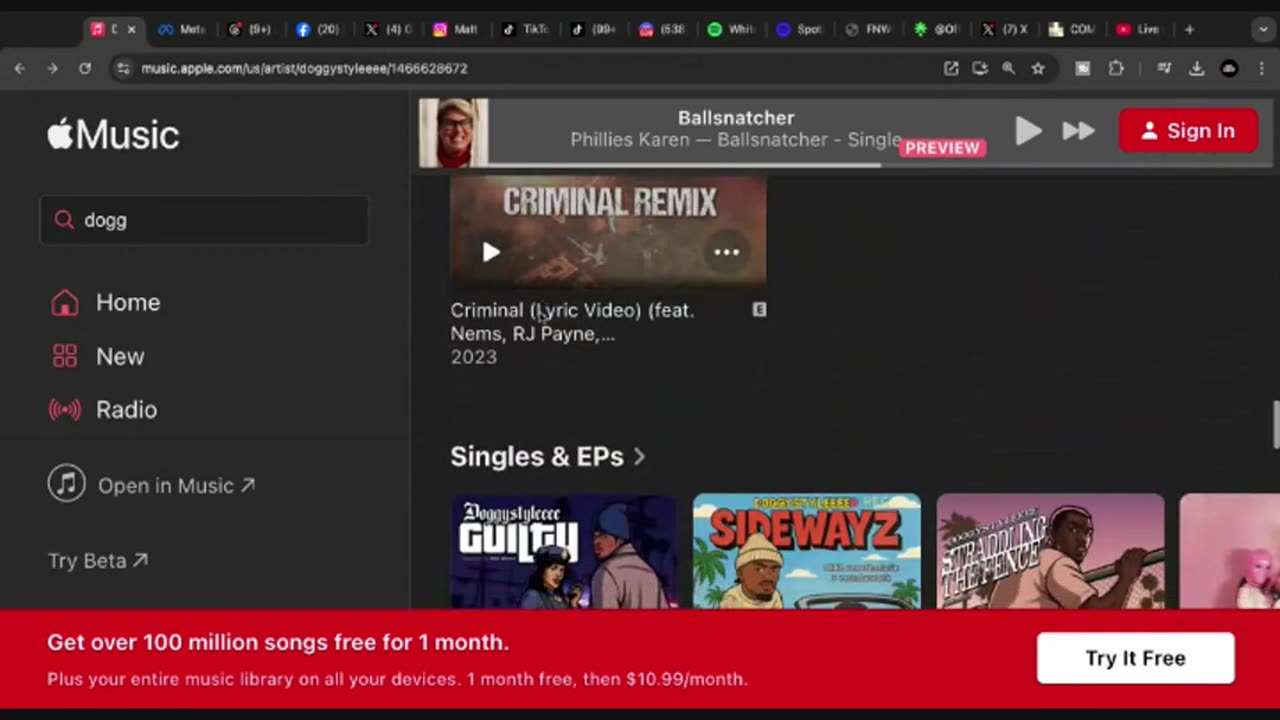Click the extension icon left of puzzle

1083,68
